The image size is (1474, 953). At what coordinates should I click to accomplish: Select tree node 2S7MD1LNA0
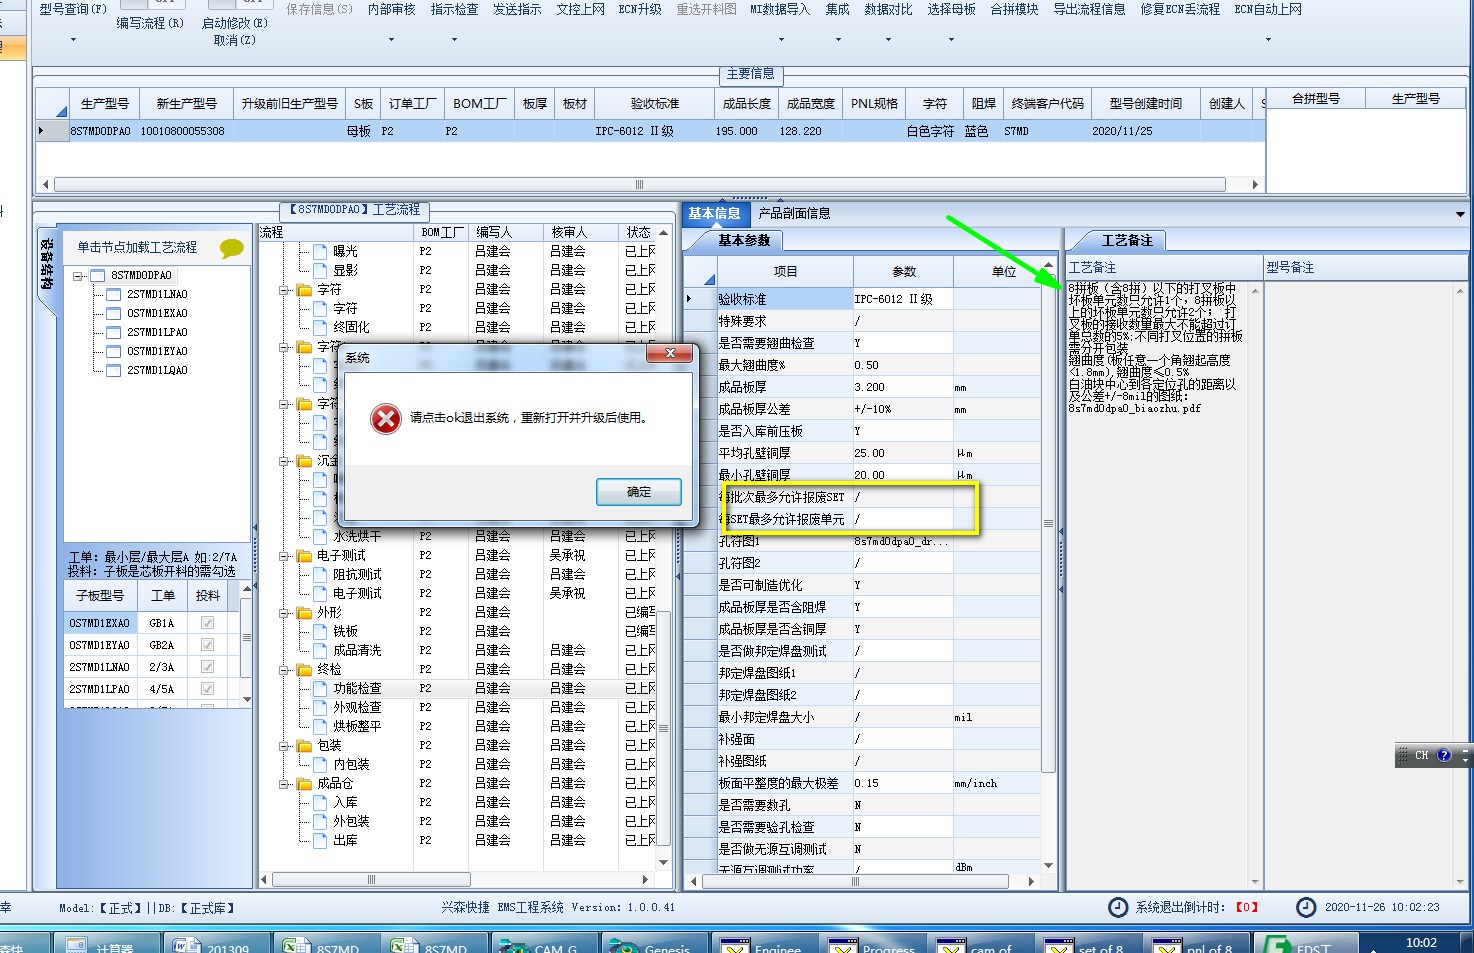click(x=157, y=294)
